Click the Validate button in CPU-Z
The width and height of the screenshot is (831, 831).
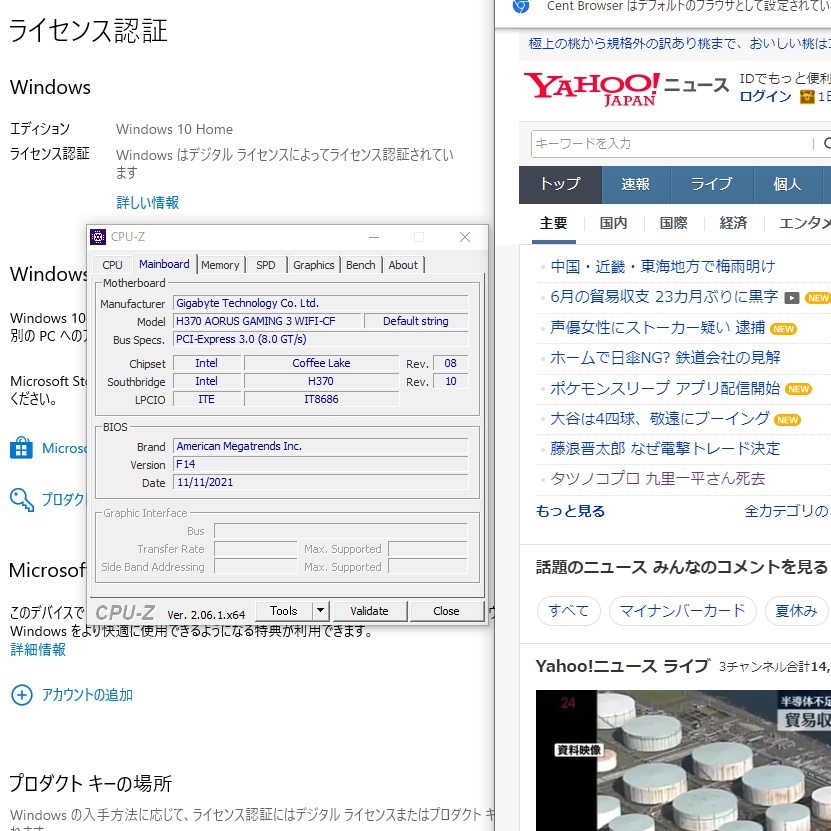click(369, 611)
